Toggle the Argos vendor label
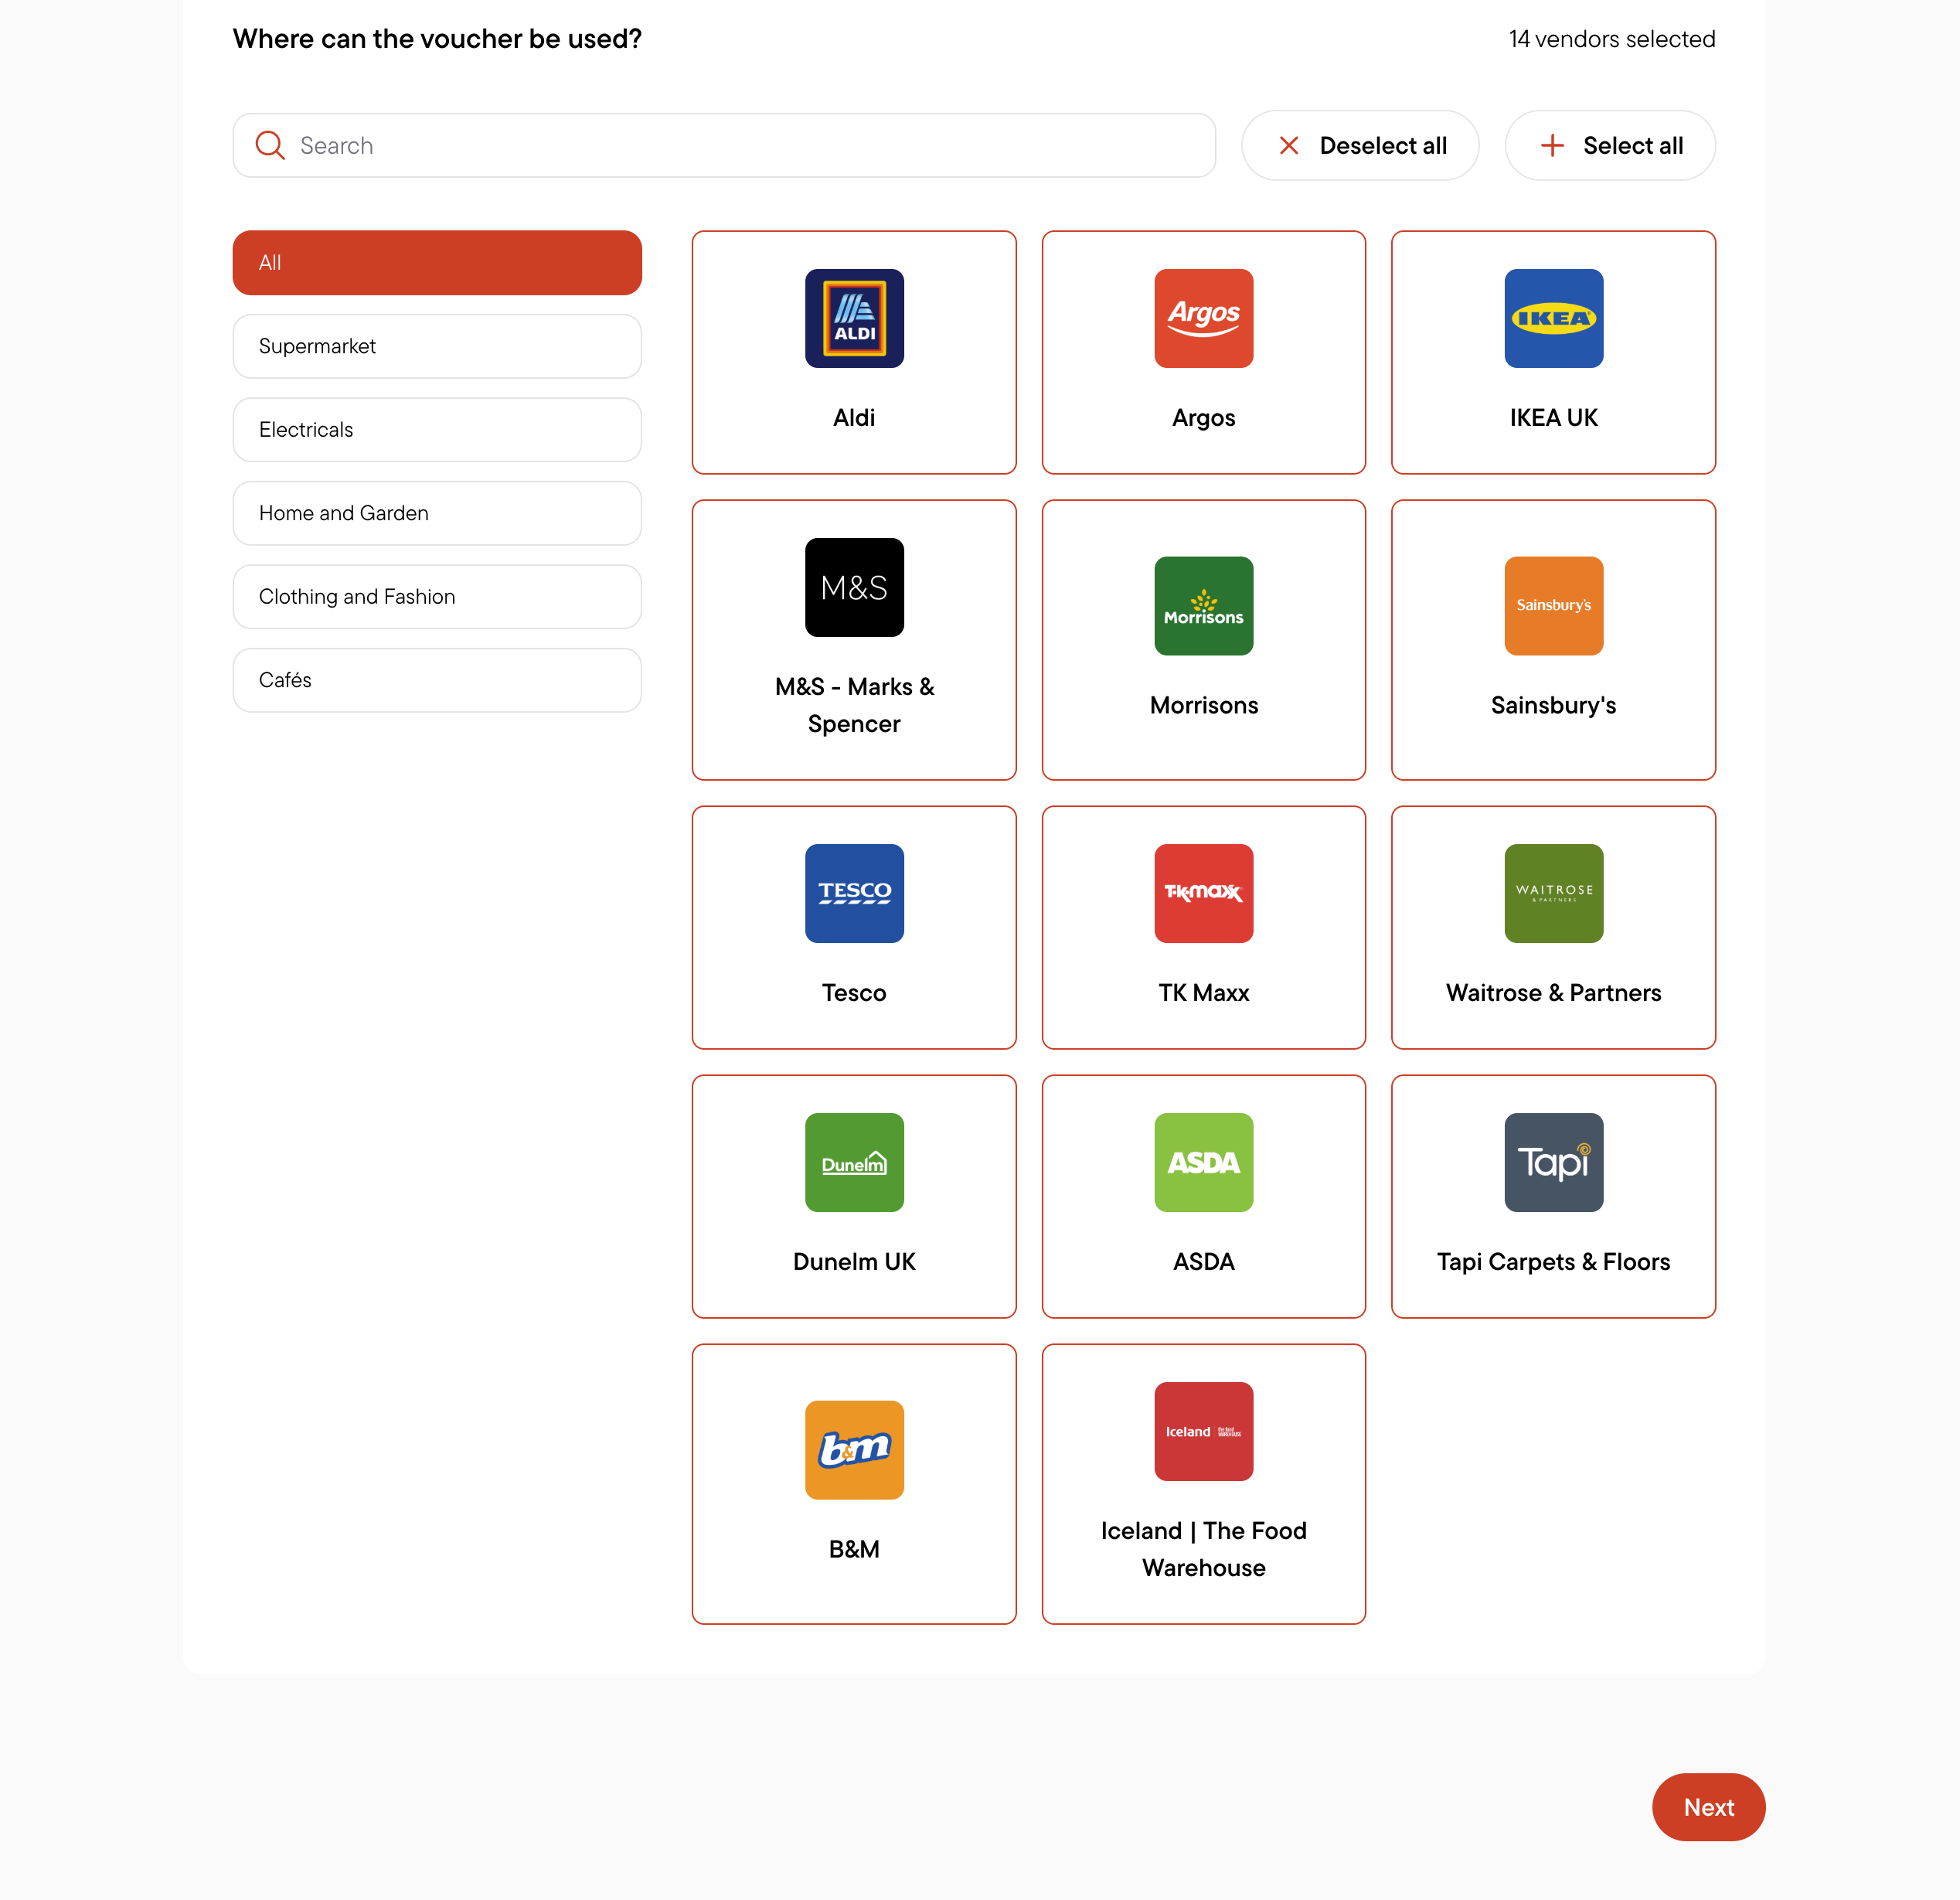The height and width of the screenshot is (1900, 1960). (x=1203, y=418)
